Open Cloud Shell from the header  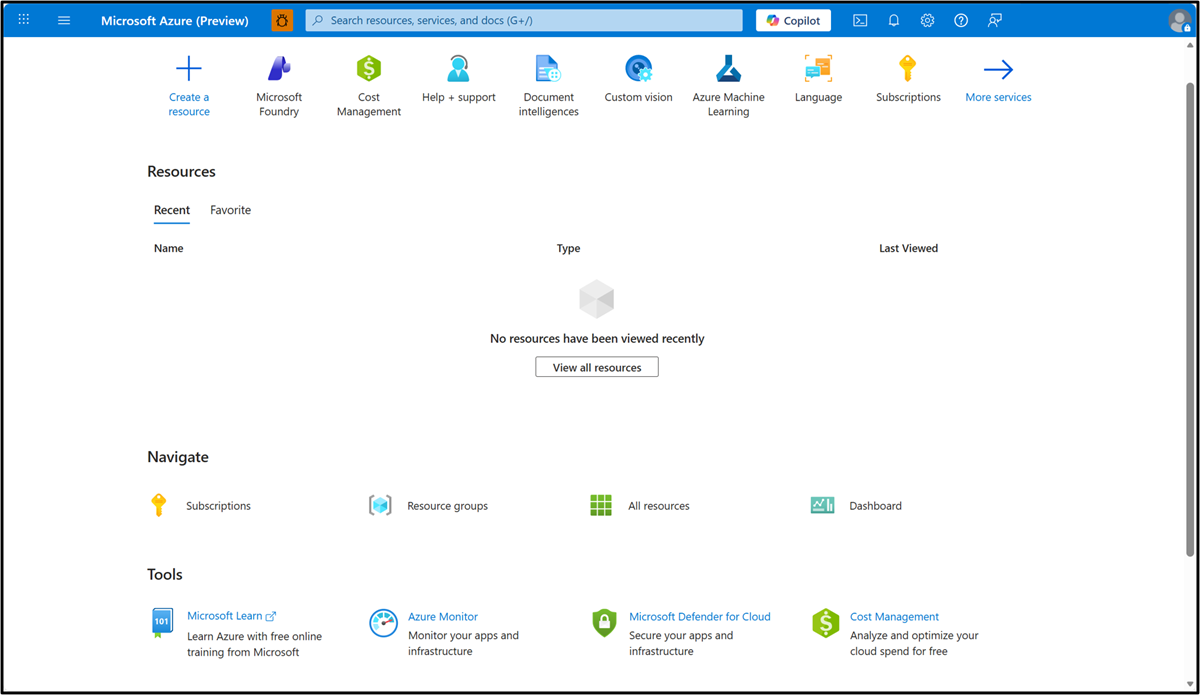coord(860,20)
